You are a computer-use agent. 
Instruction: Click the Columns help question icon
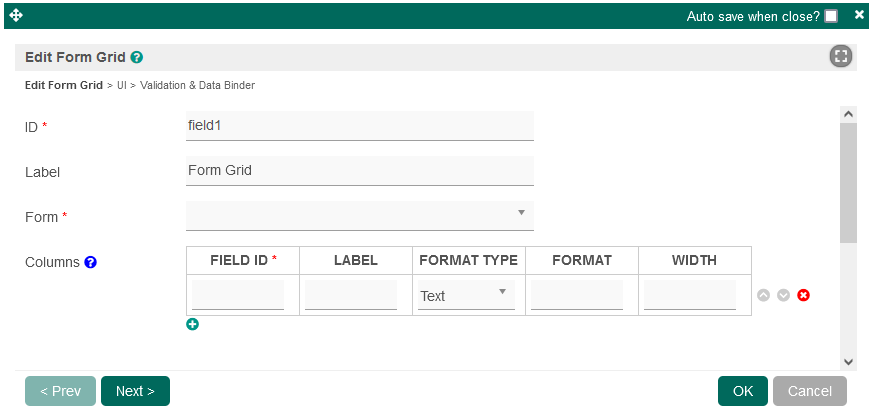pos(90,263)
